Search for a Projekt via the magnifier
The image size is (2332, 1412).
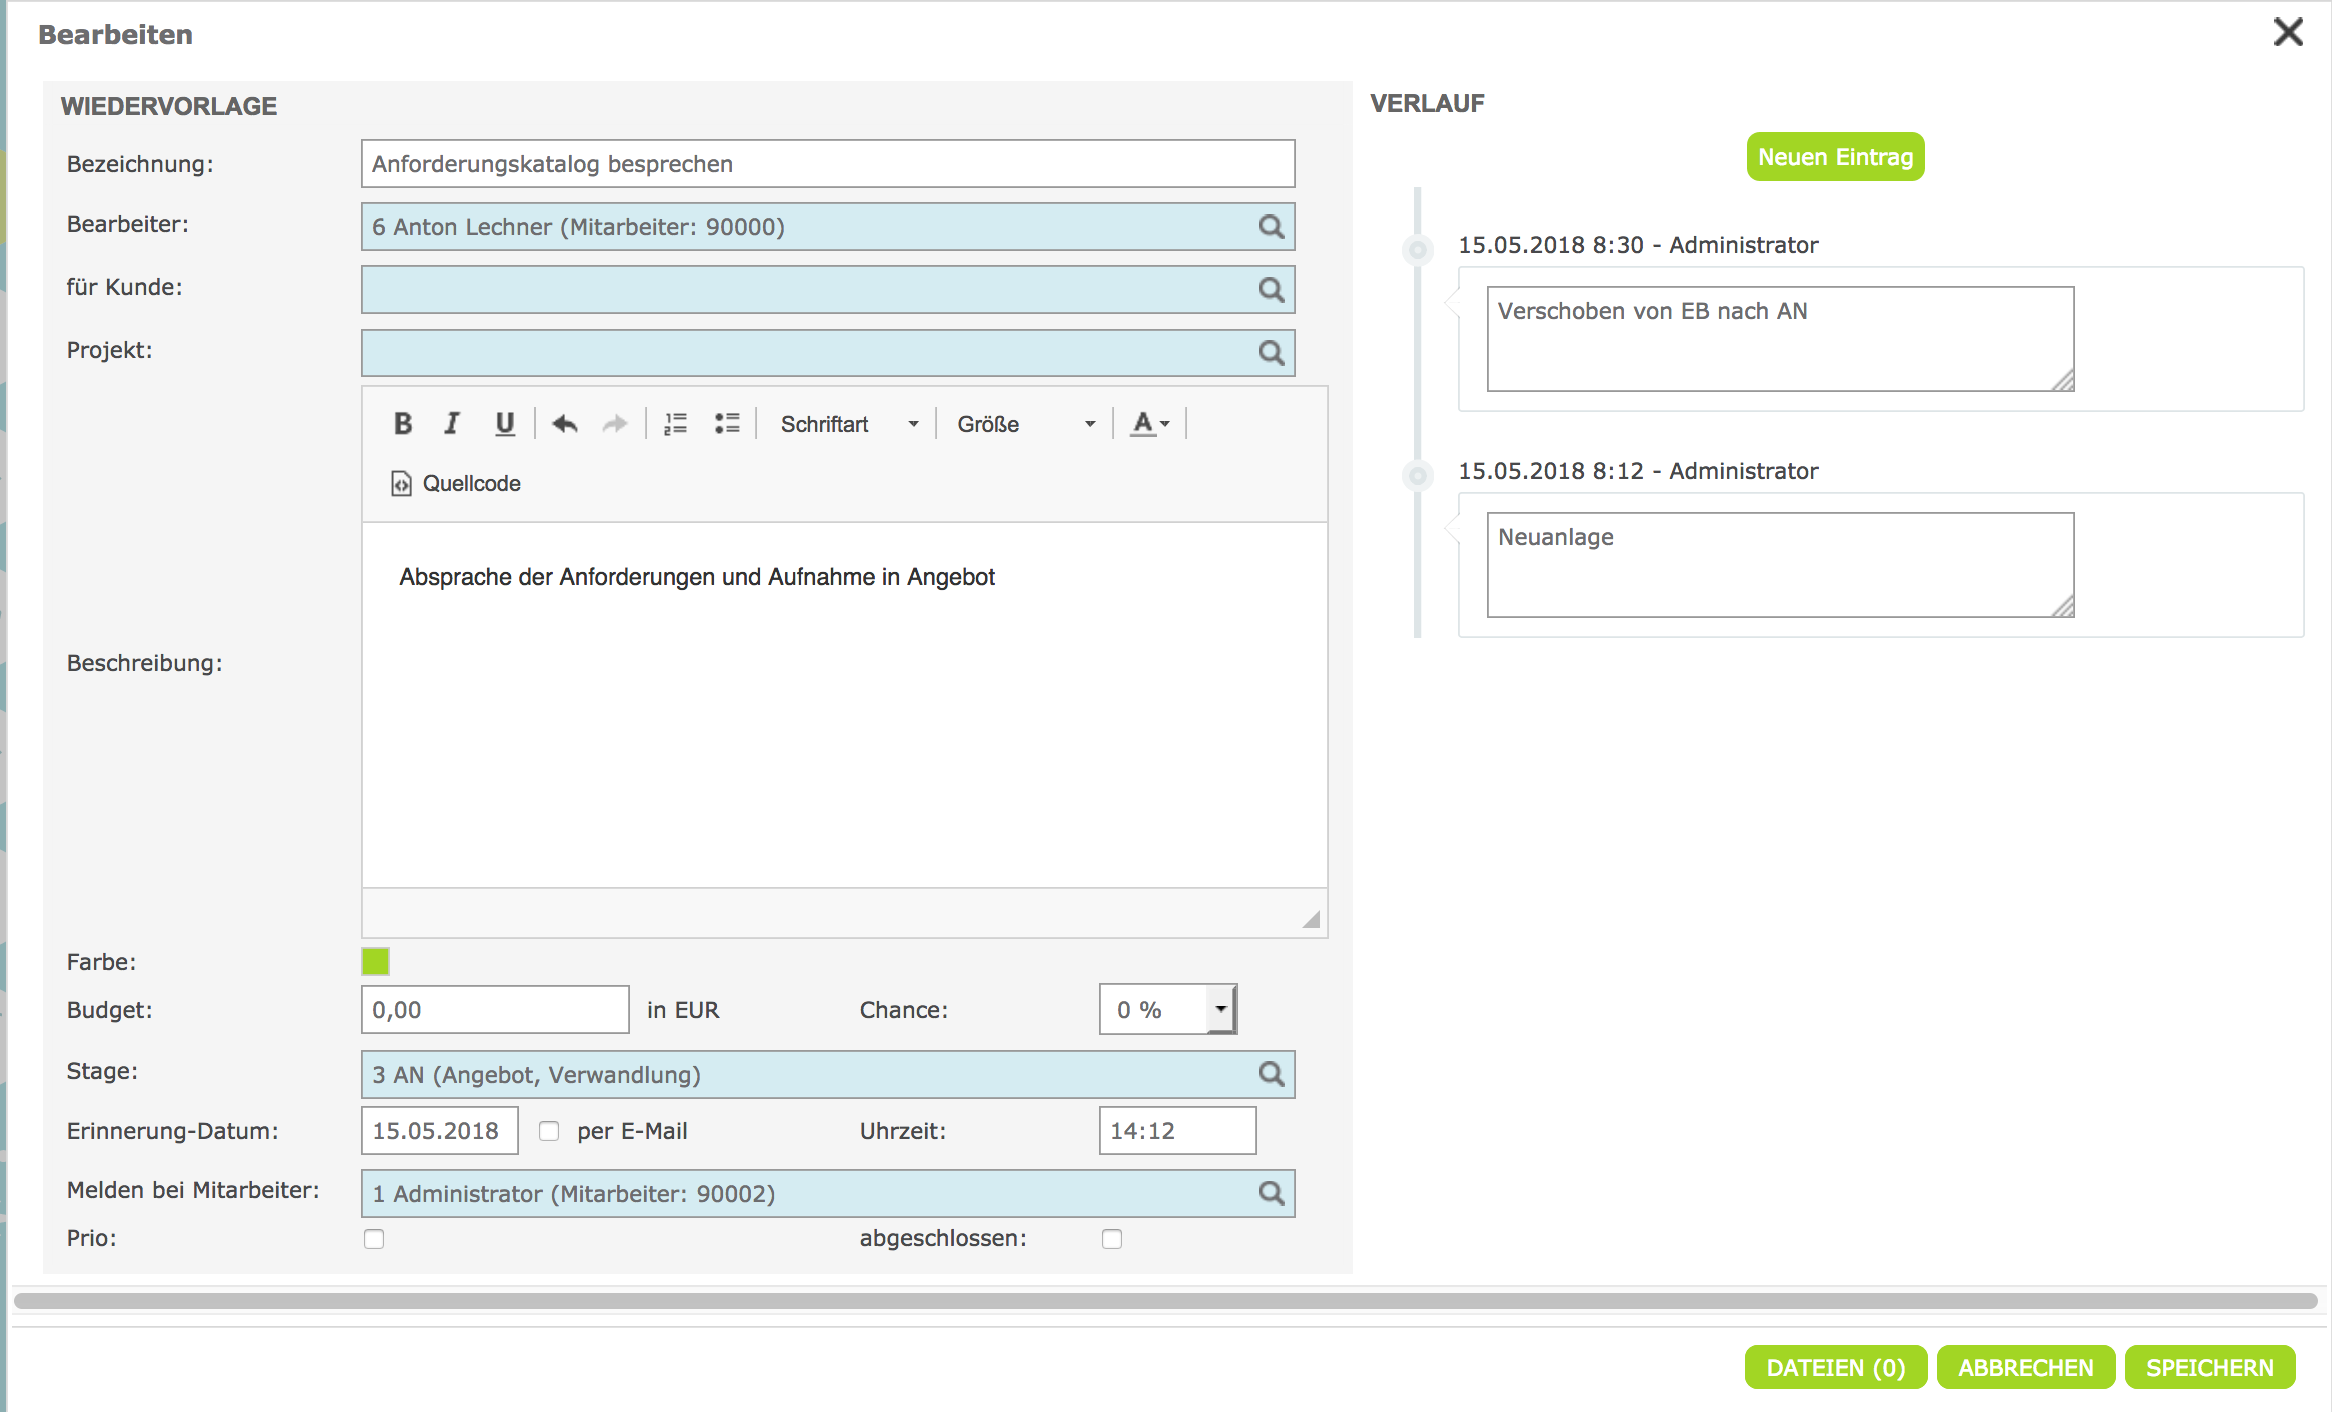coord(1271,353)
